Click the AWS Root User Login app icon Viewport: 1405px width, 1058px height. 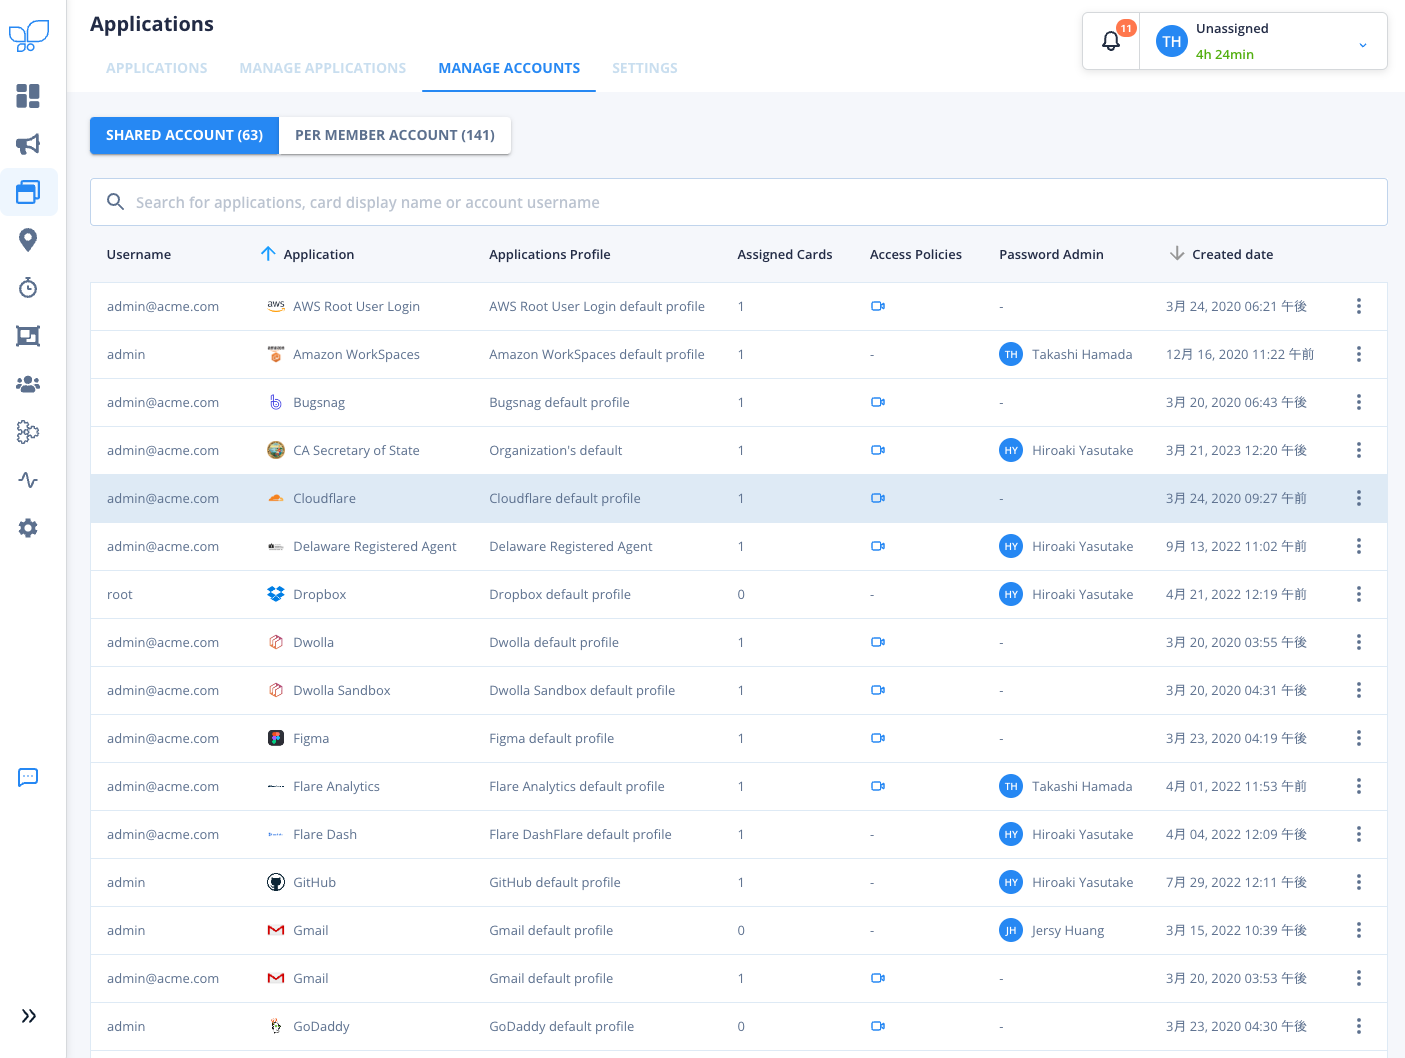276,306
